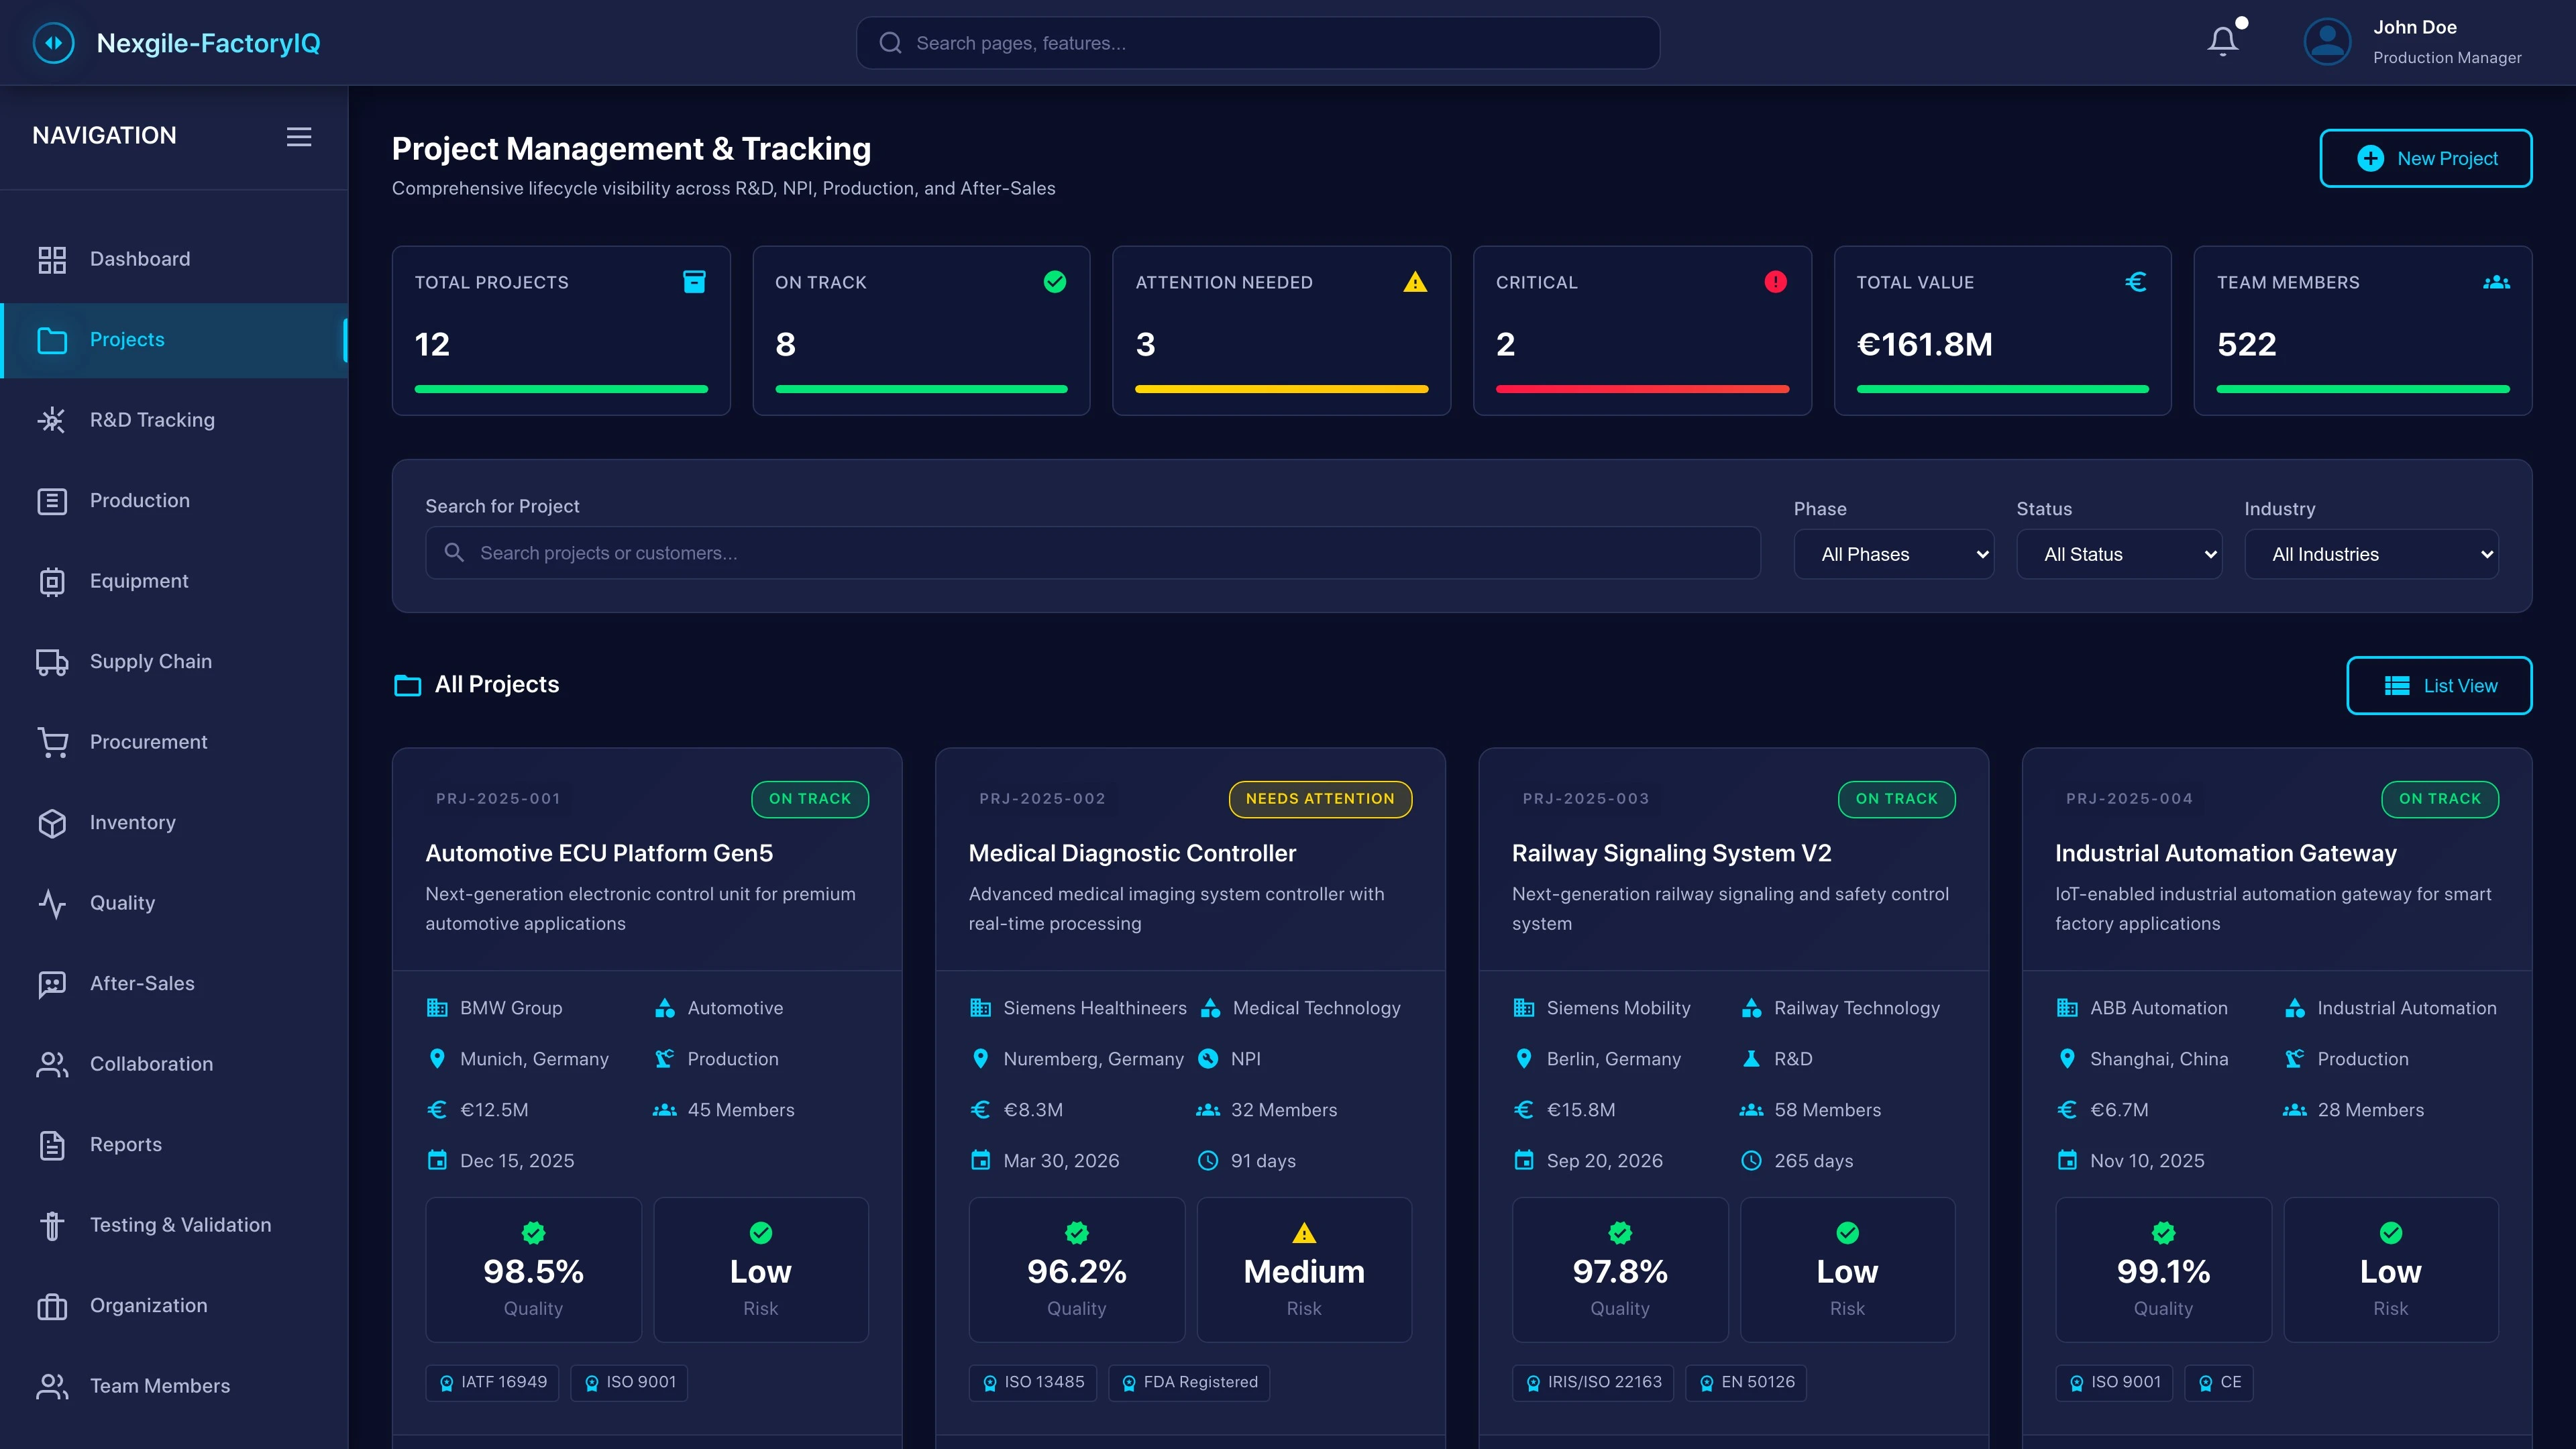Open the Dashboard menu entry
This screenshot has height=1449, width=2576.
(139, 258)
